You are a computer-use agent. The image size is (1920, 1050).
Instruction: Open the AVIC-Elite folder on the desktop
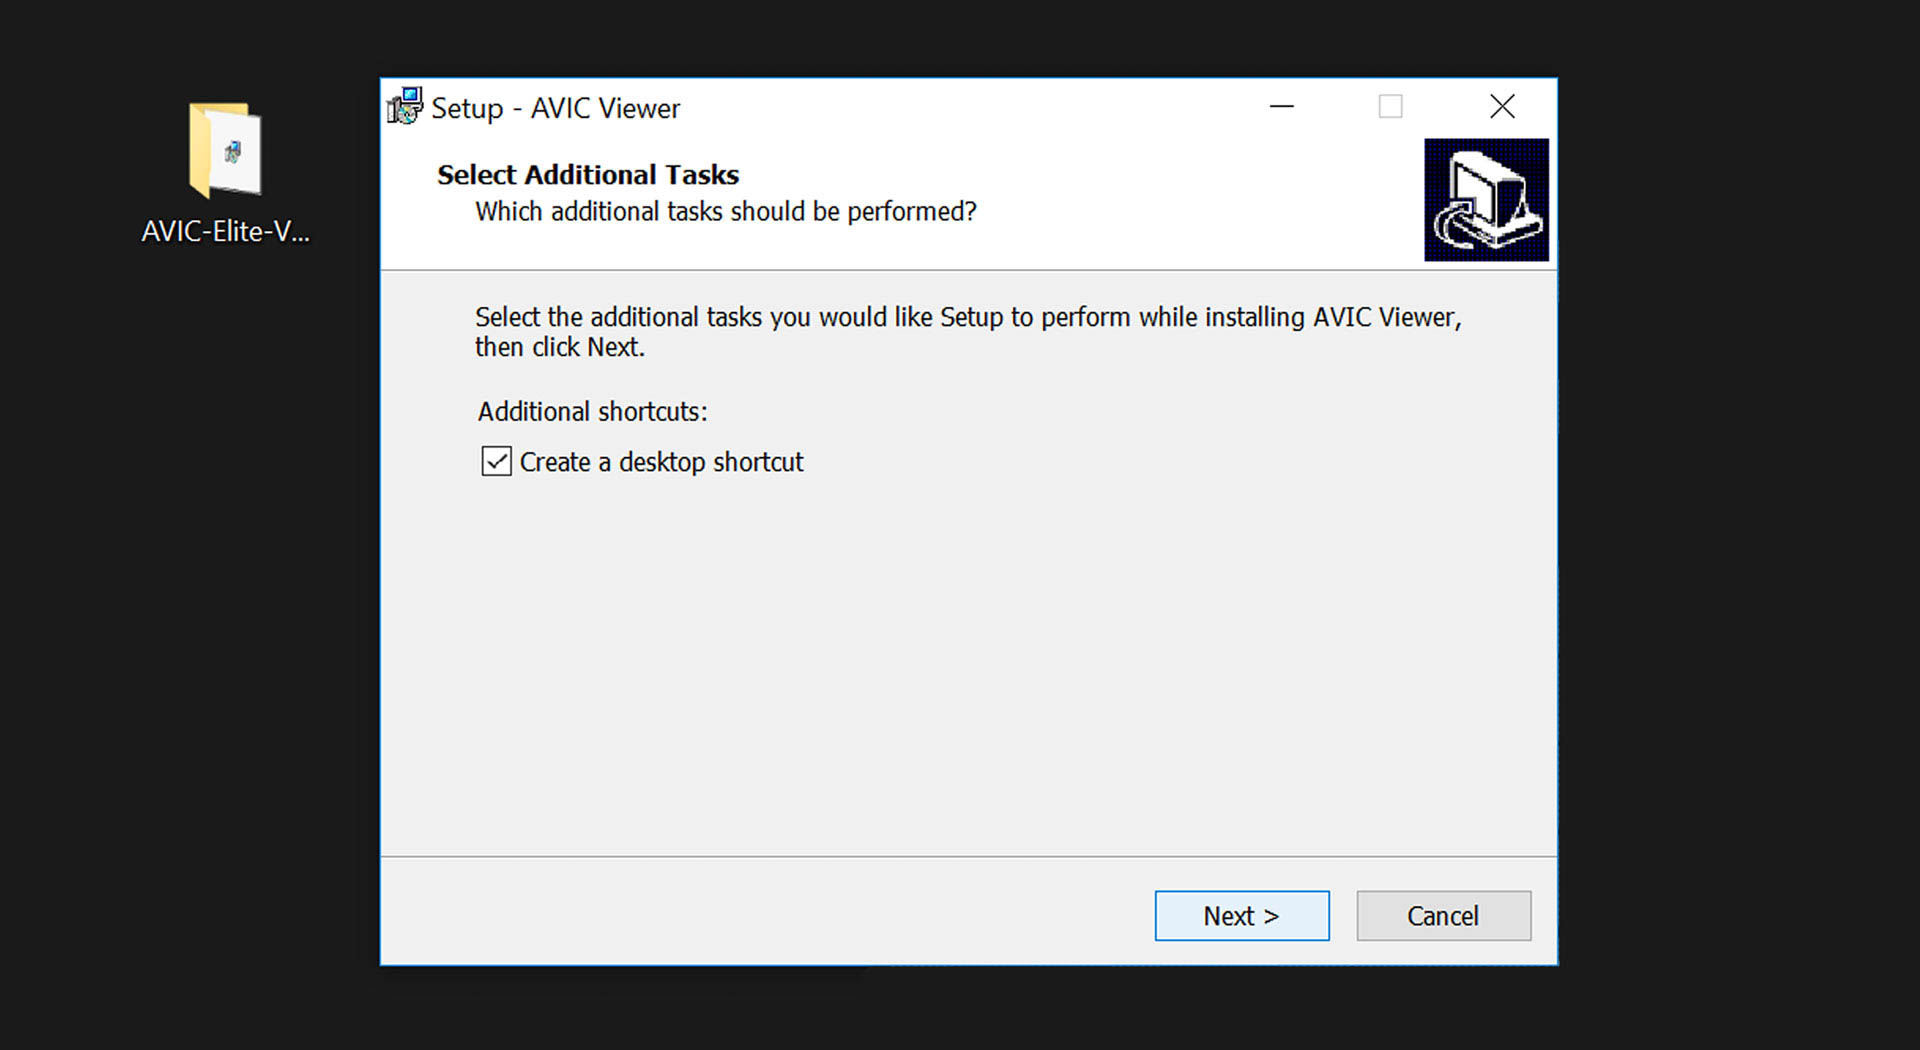226,150
